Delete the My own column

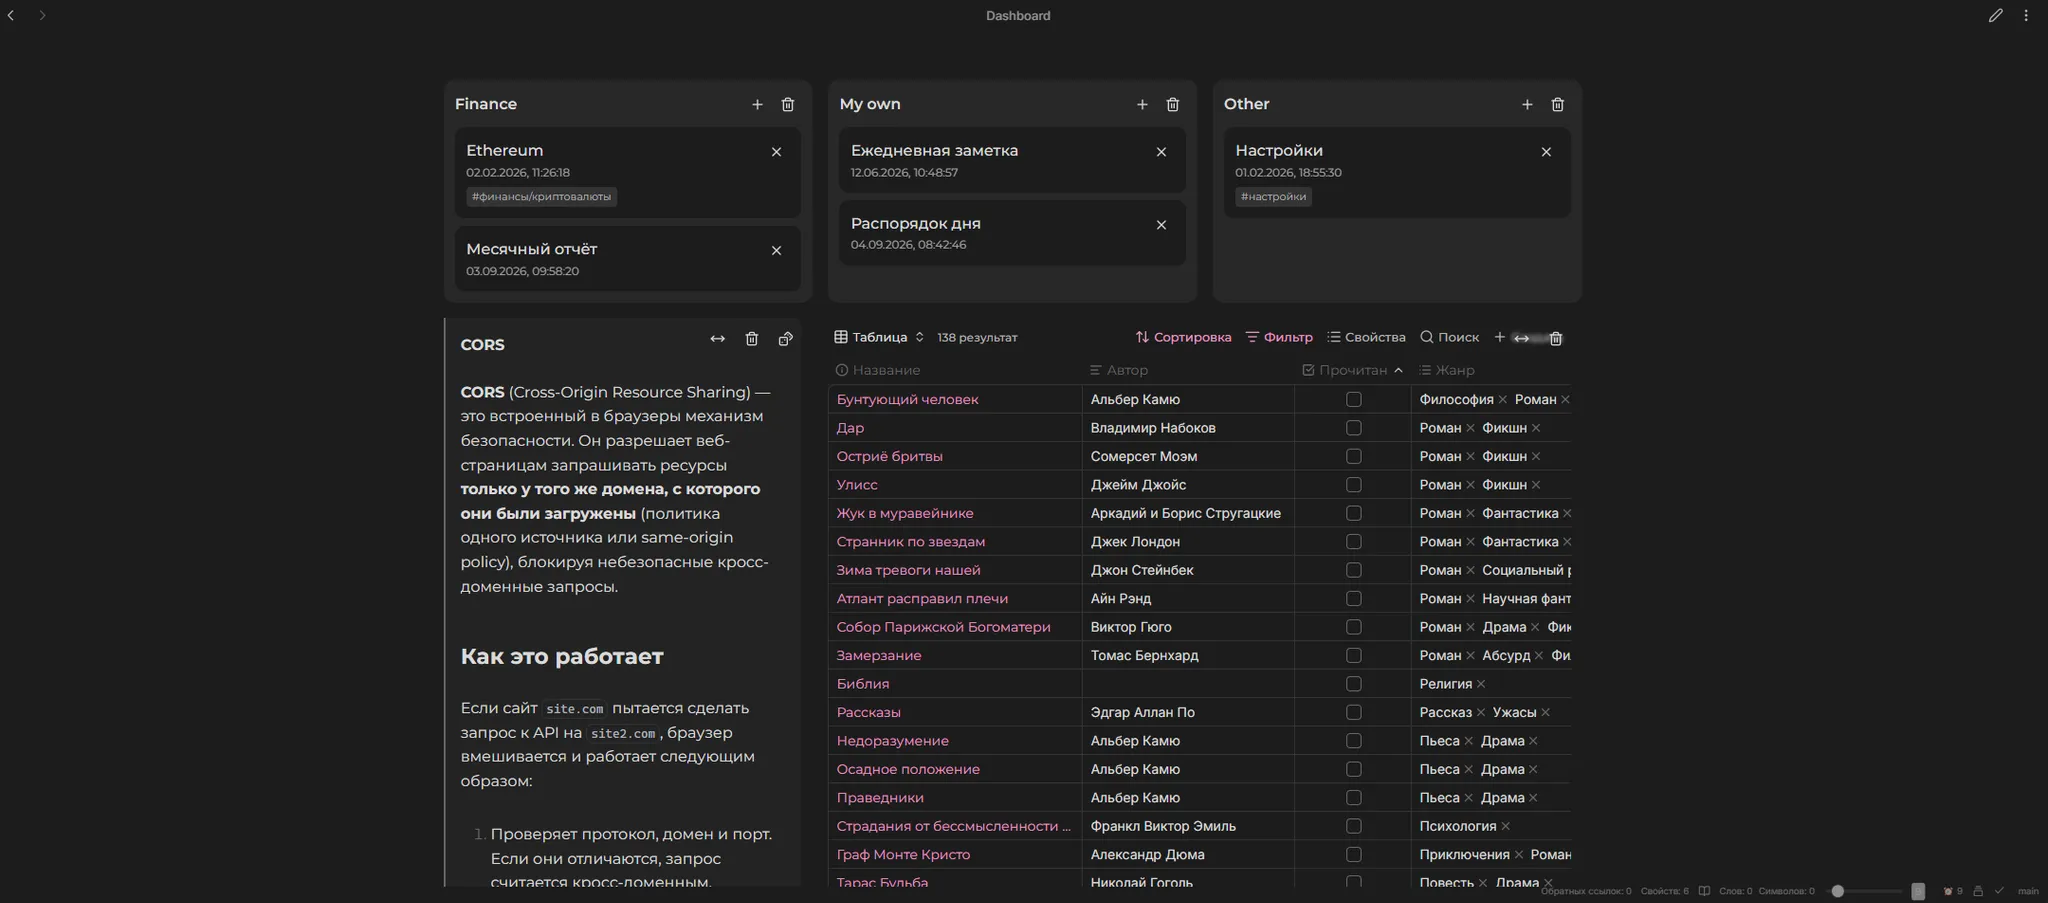(x=1173, y=104)
